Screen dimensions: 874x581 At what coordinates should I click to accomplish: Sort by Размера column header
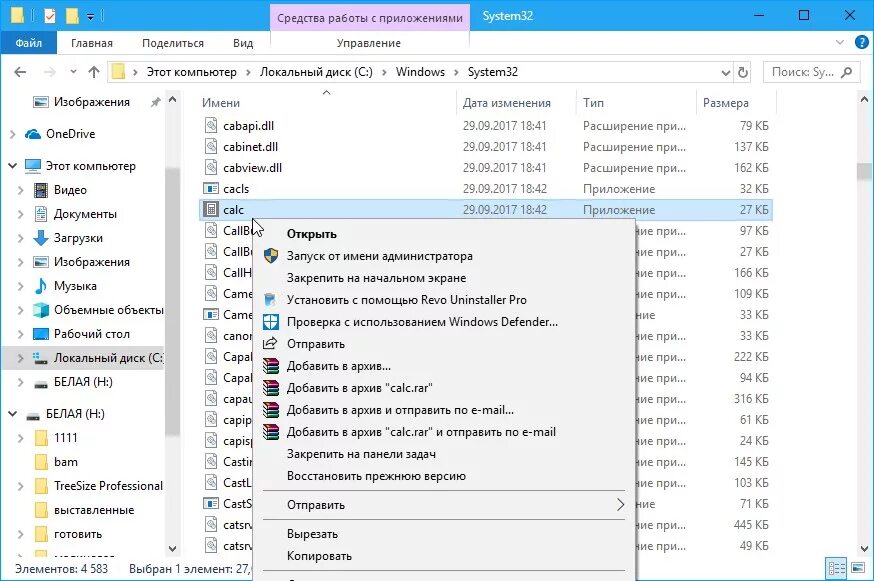tap(725, 103)
